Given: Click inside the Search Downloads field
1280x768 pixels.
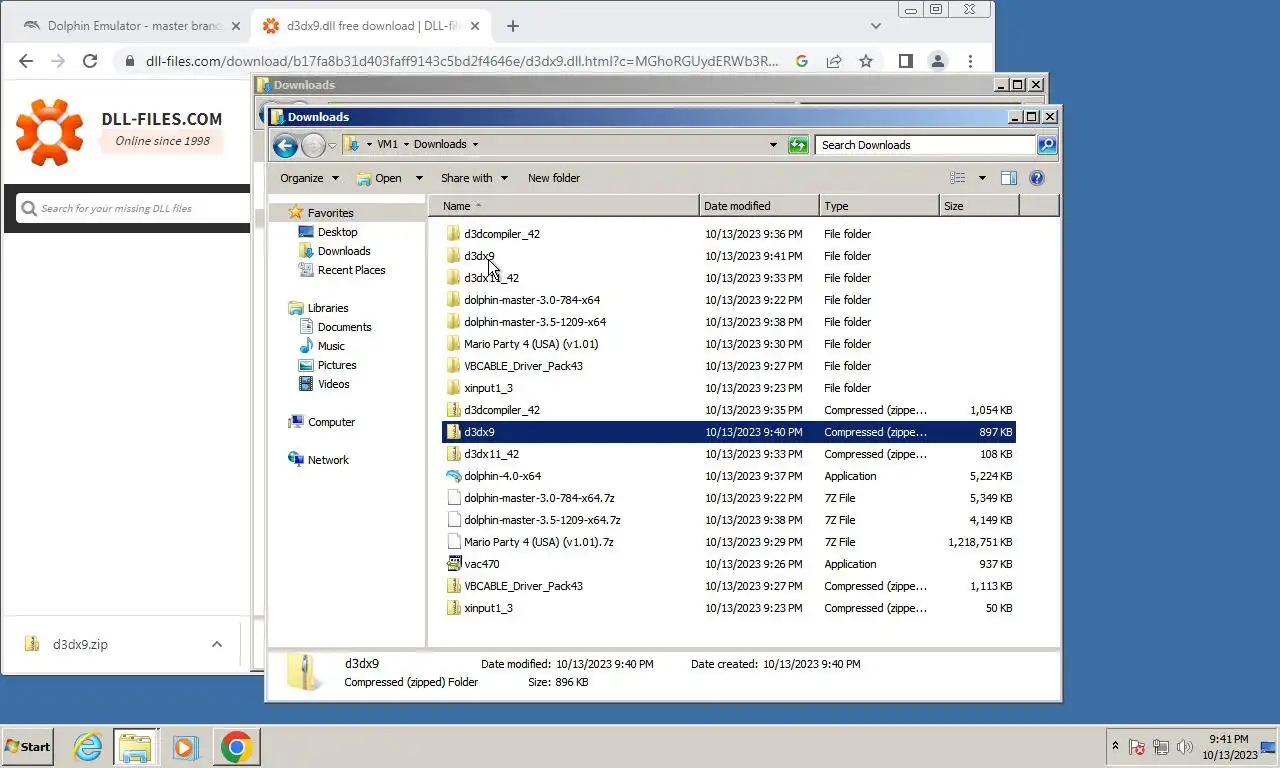Looking at the screenshot, I should (925, 145).
